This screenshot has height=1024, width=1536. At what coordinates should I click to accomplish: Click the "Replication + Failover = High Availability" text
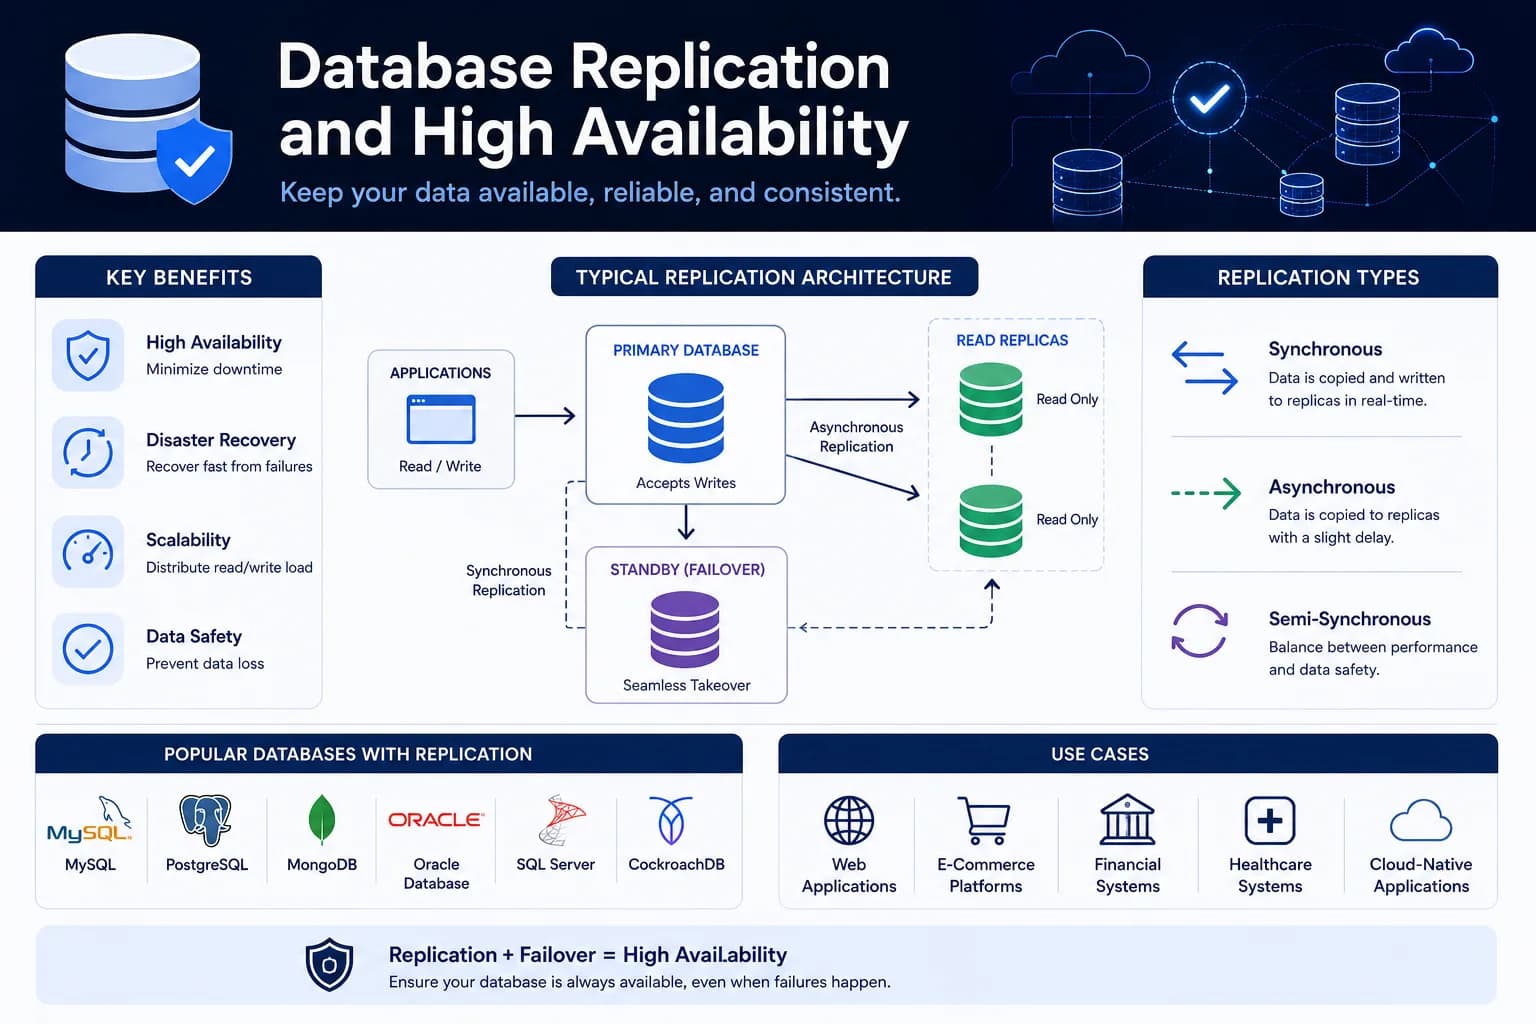588,955
